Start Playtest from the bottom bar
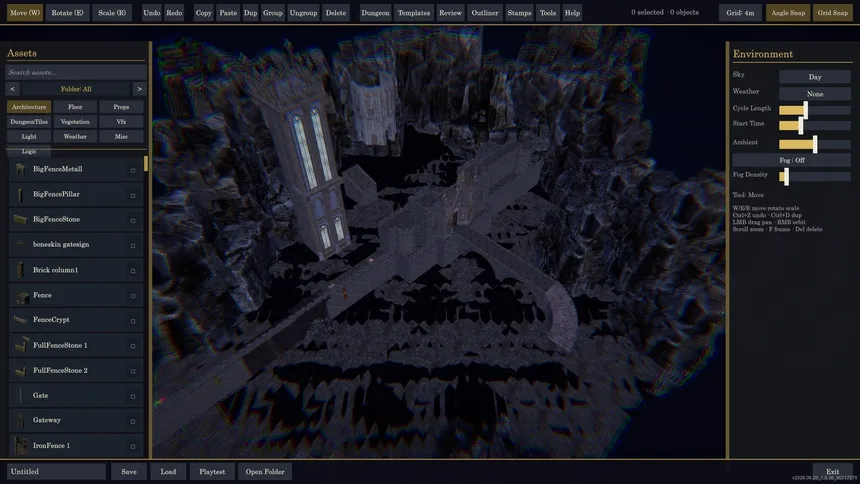Viewport: 860px width, 484px height. (x=212, y=471)
